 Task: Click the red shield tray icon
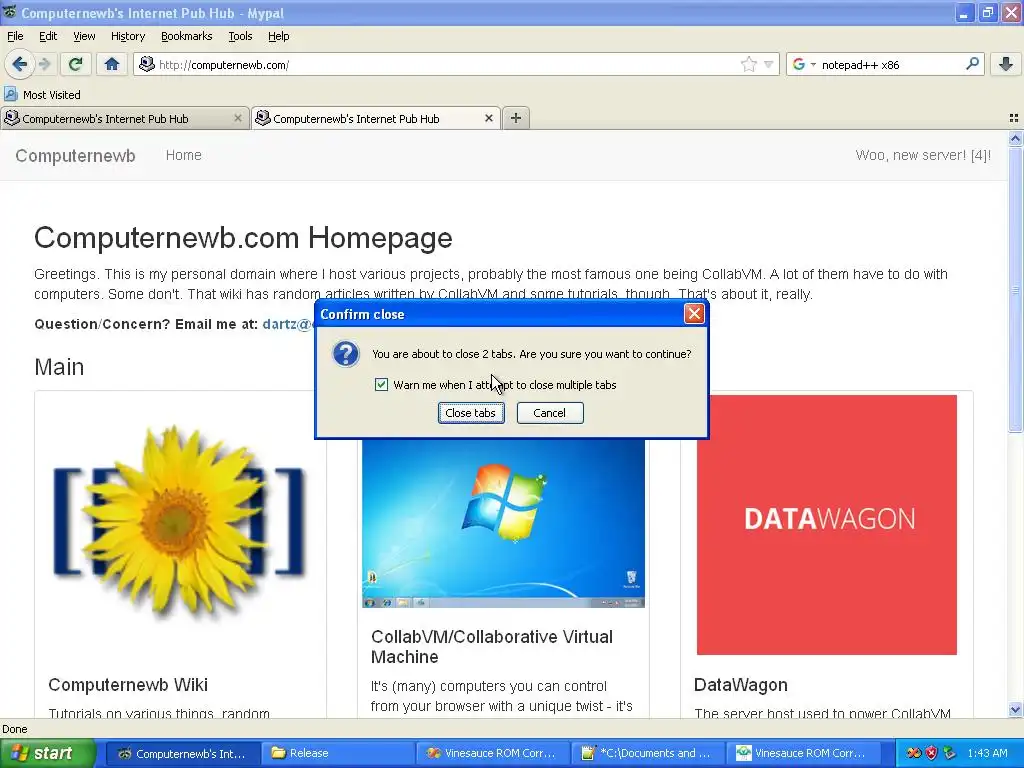[x=931, y=753]
